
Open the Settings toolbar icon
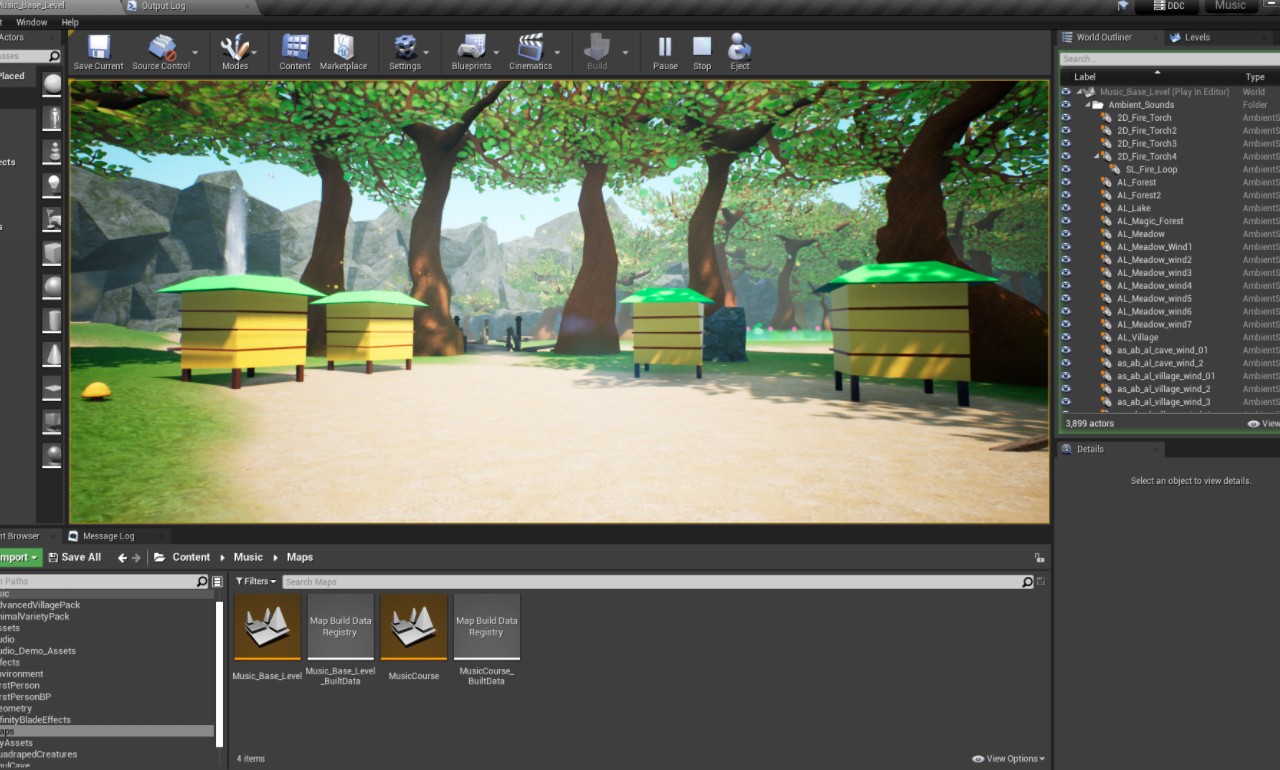click(405, 48)
